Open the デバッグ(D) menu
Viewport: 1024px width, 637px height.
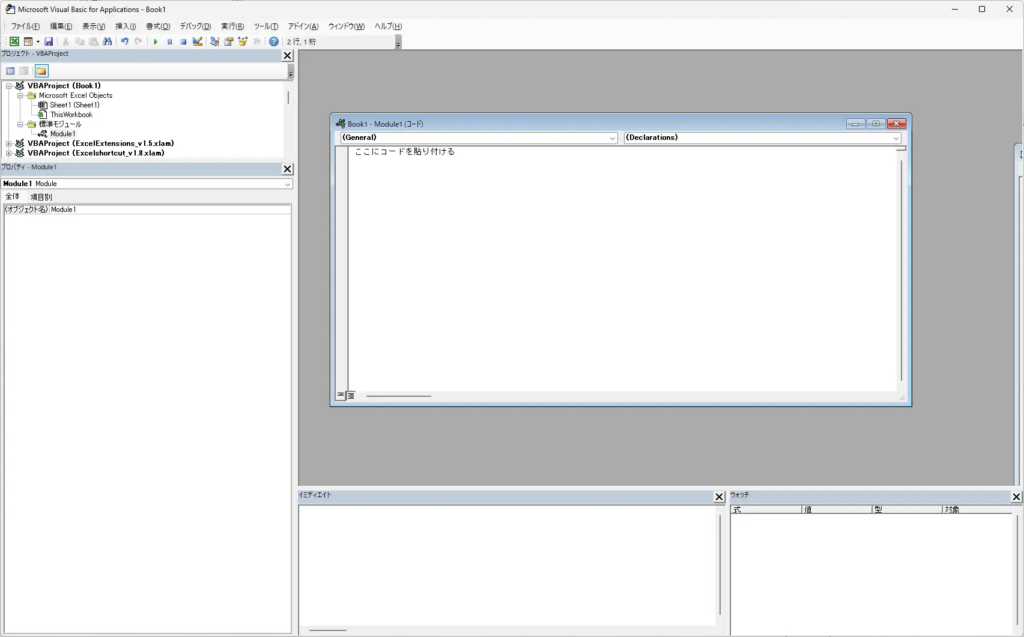point(195,26)
